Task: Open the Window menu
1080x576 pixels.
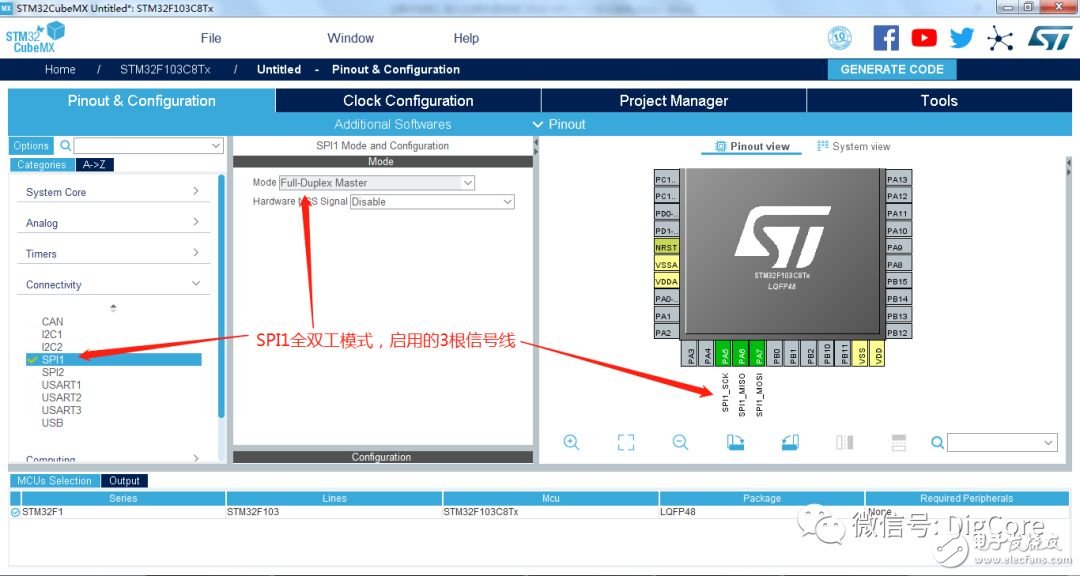Action: click(x=351, y=38)
